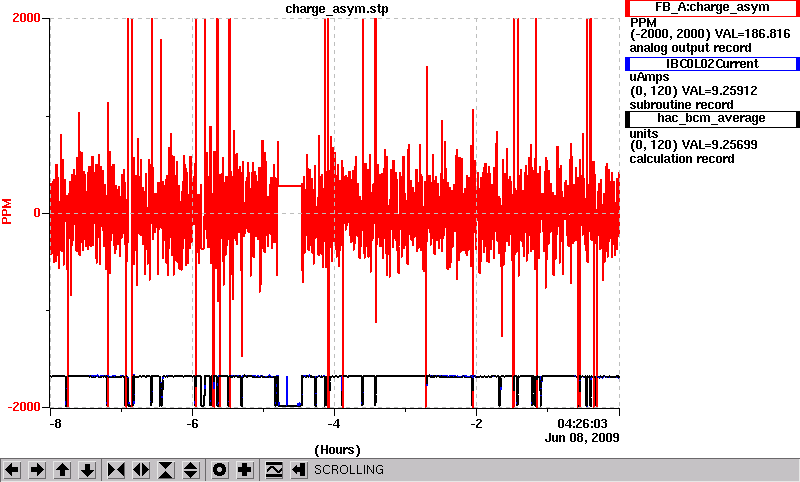This screenshot has height=482, width=800.
Task: Click the 'analog output record' text
Action: coord(690,48)
